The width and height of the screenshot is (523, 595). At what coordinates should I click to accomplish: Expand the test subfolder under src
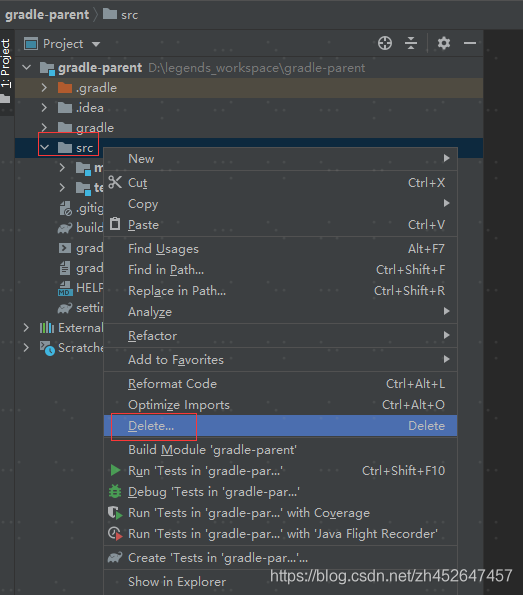62,187
